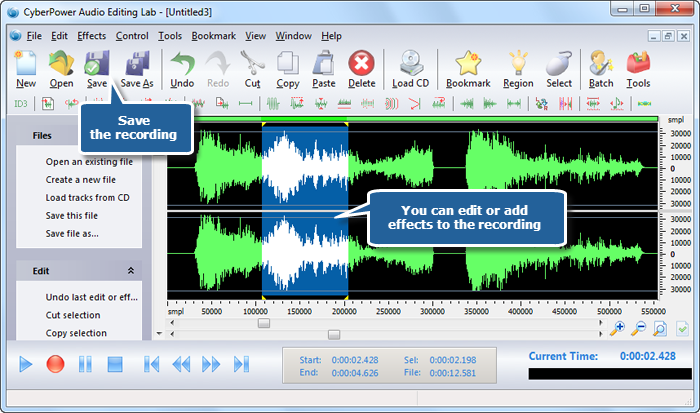Open the Control menu
Image resolution: width=700 pixels, height=413 pixels.
click(x=132, y=36)
